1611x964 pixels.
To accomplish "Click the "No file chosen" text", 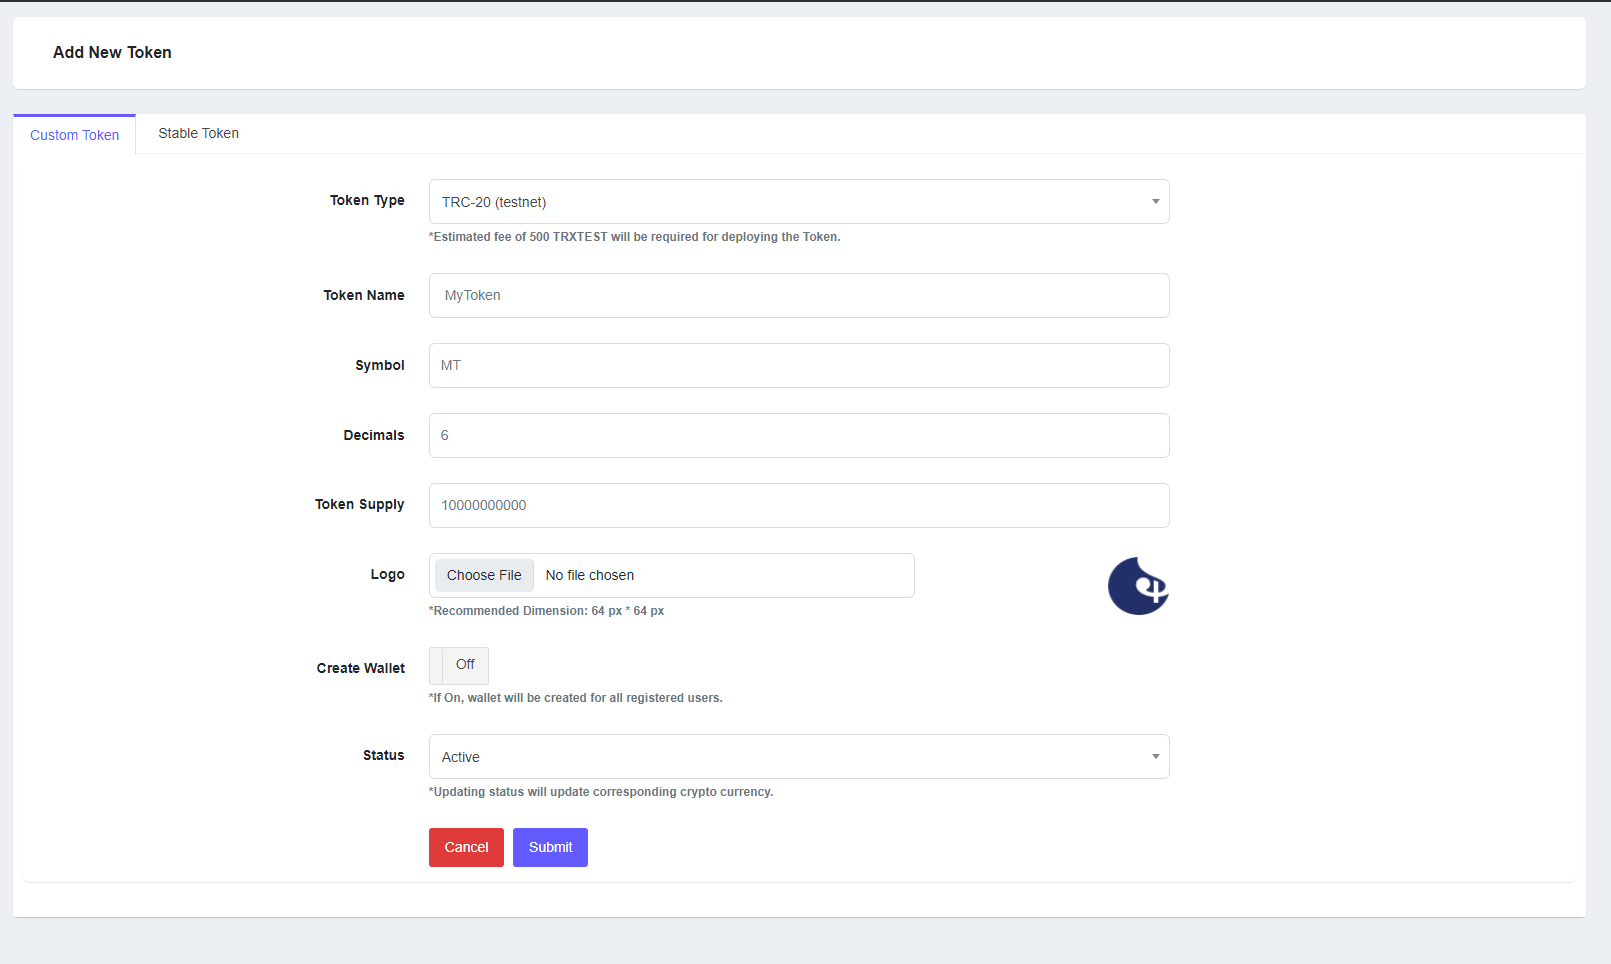I will pyautogui.click(x=590, y=575).
